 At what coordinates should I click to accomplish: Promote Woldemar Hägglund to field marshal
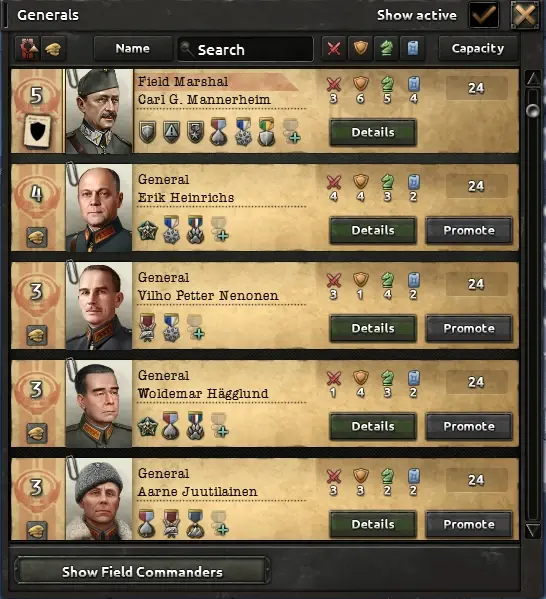(x=469, y=426)
